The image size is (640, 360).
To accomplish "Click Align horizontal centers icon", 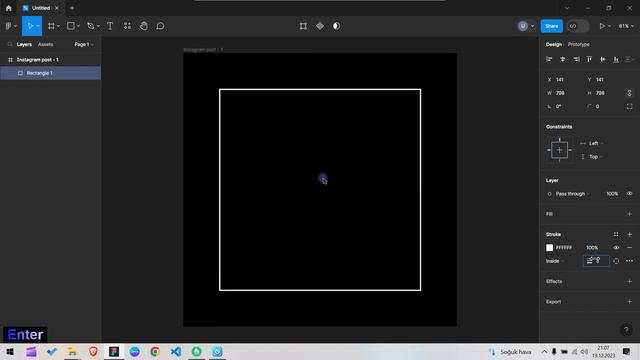I will click(562, 60).
